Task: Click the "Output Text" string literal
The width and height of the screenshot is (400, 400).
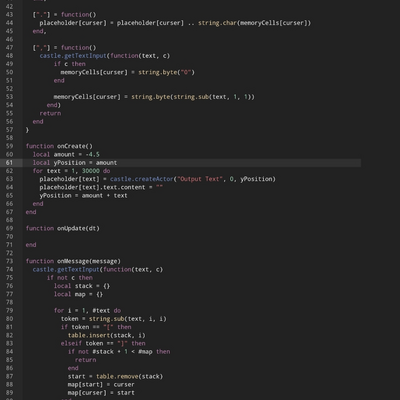Action: click(198, 179)
